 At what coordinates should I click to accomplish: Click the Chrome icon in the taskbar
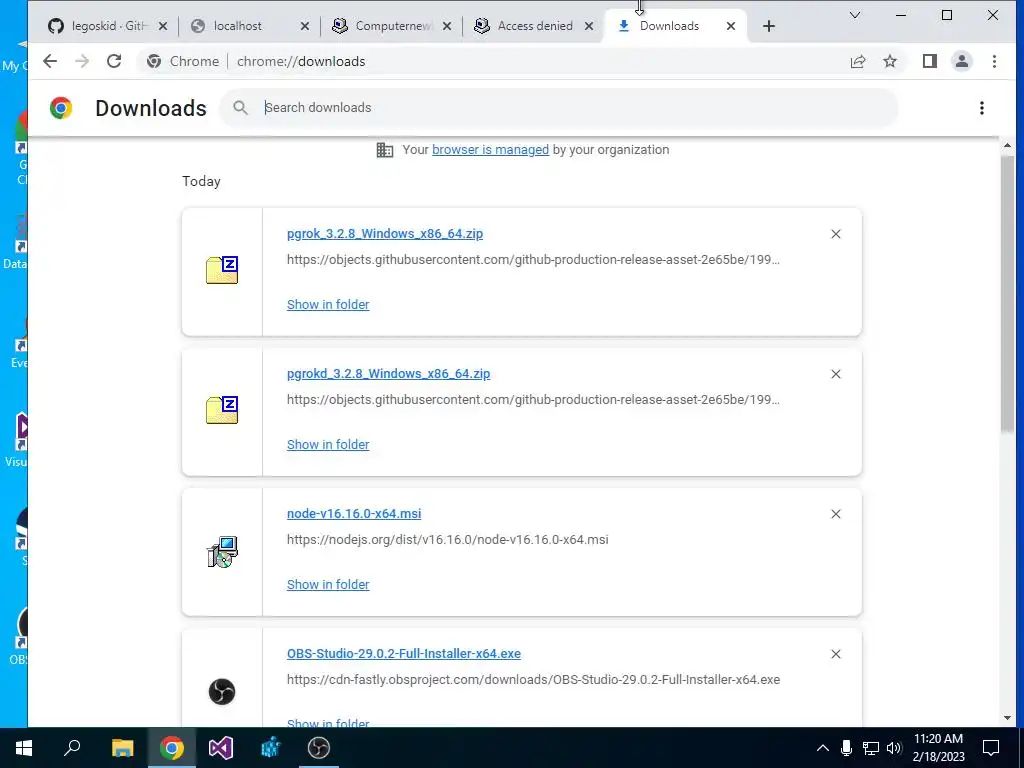(172, 748)
